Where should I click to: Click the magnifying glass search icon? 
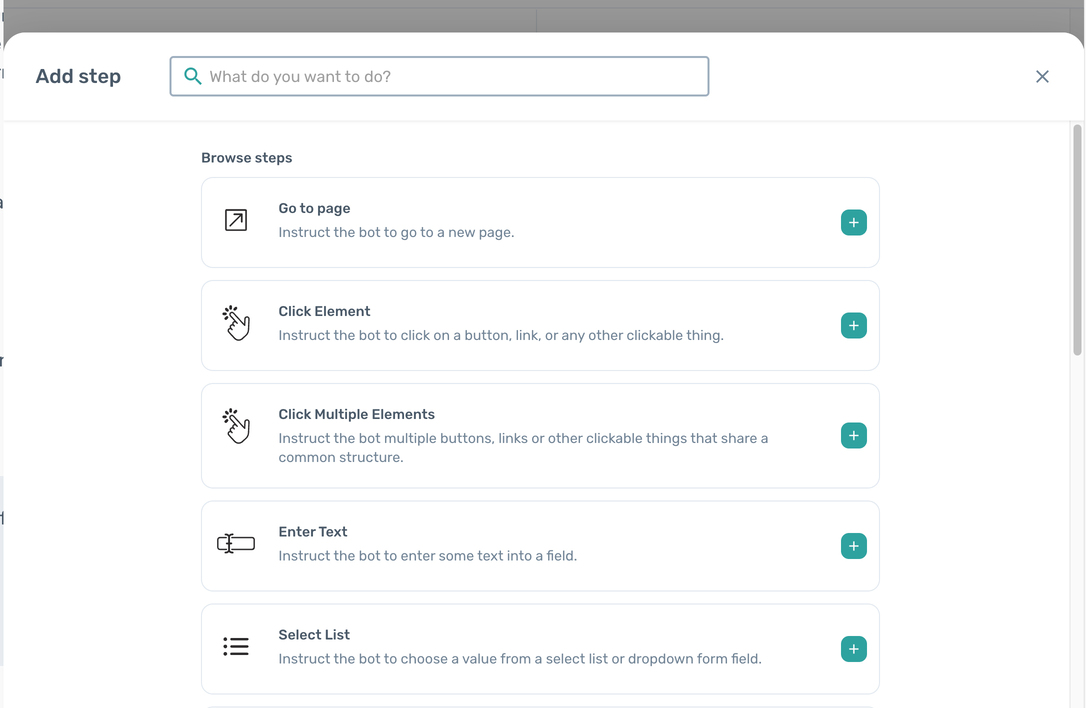[x=193, y=76]
